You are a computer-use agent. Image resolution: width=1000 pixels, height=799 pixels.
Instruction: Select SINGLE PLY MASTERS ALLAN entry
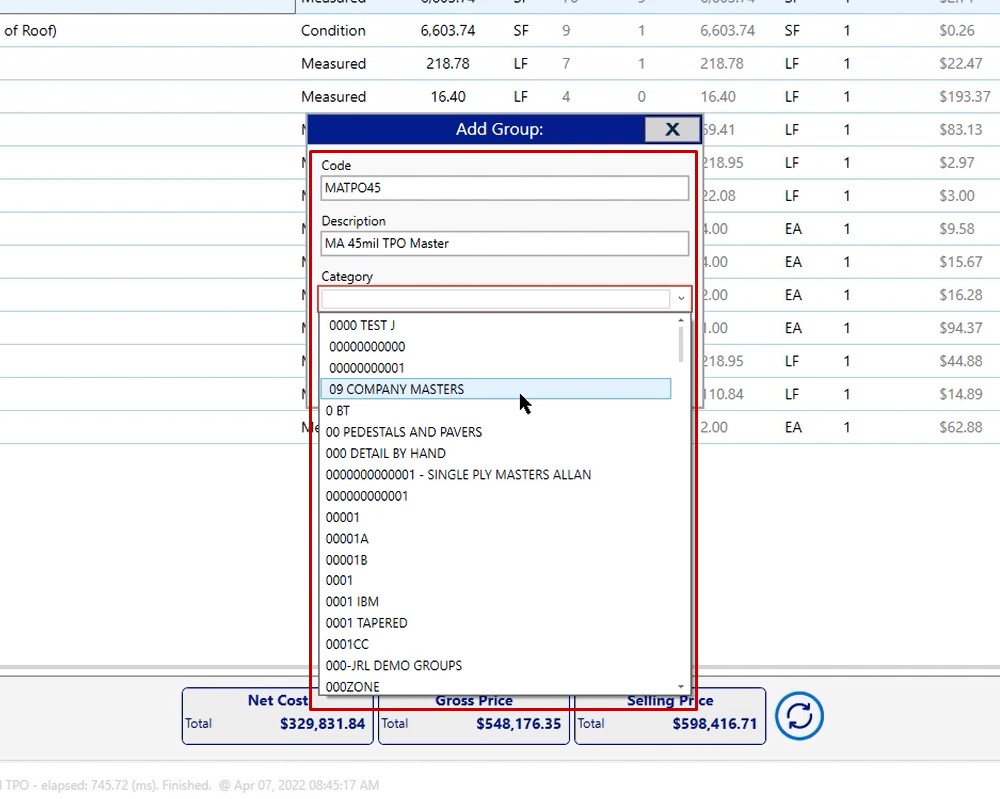[458, 475]
